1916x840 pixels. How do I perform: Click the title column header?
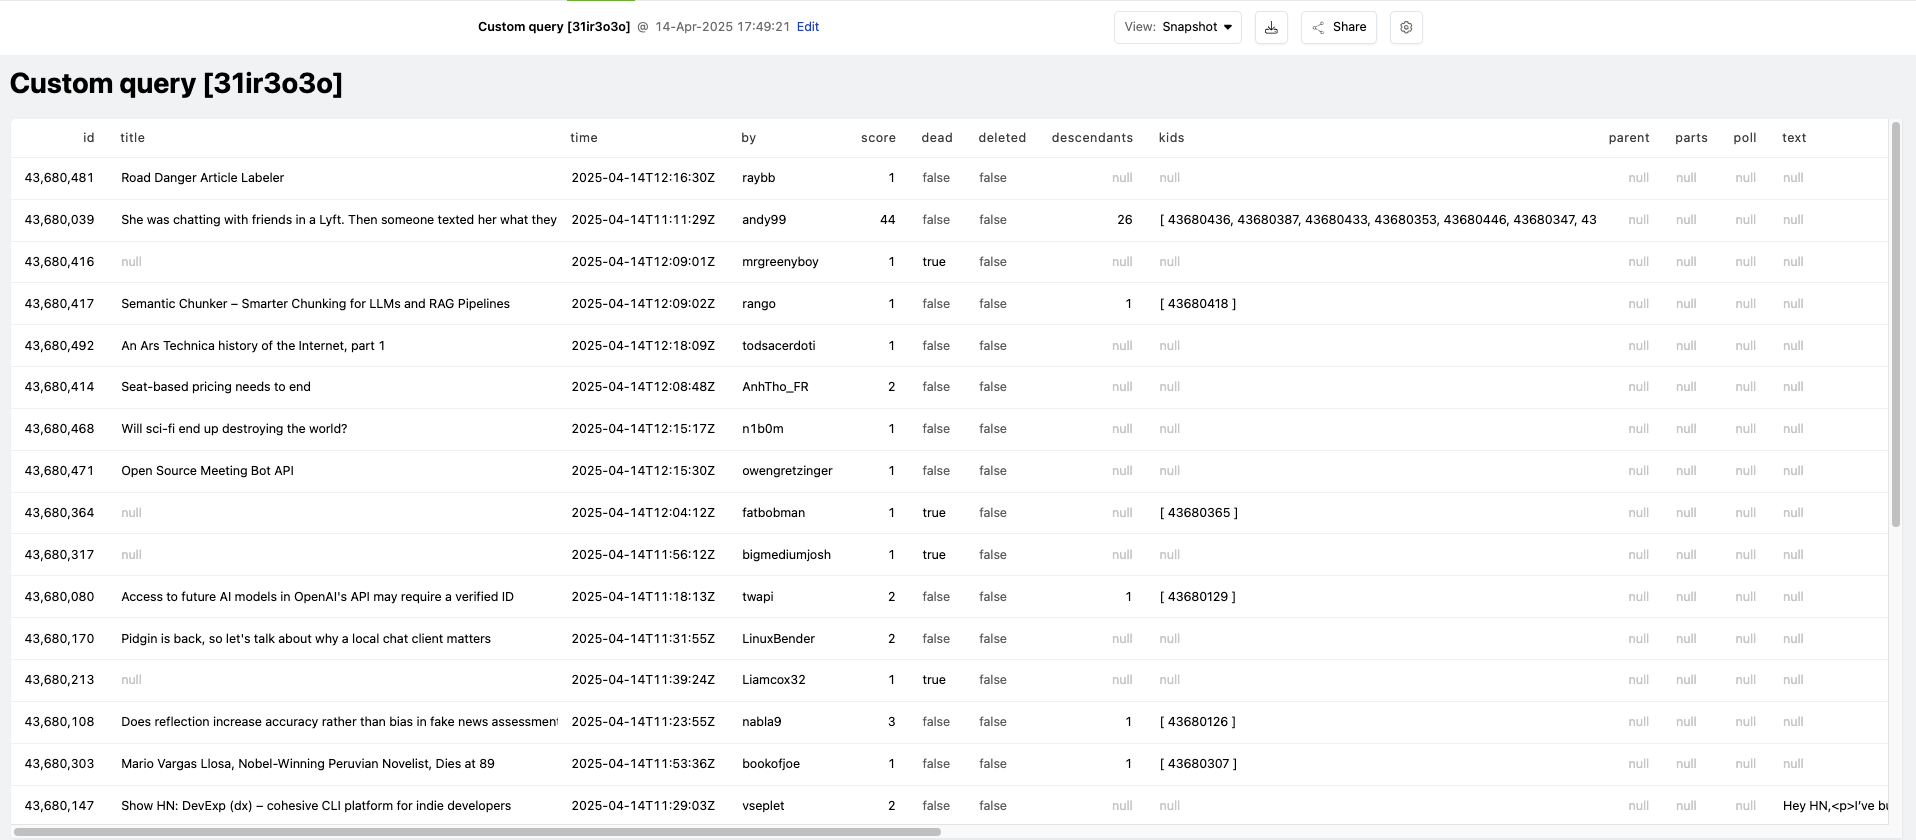click(x=133, y=138)
